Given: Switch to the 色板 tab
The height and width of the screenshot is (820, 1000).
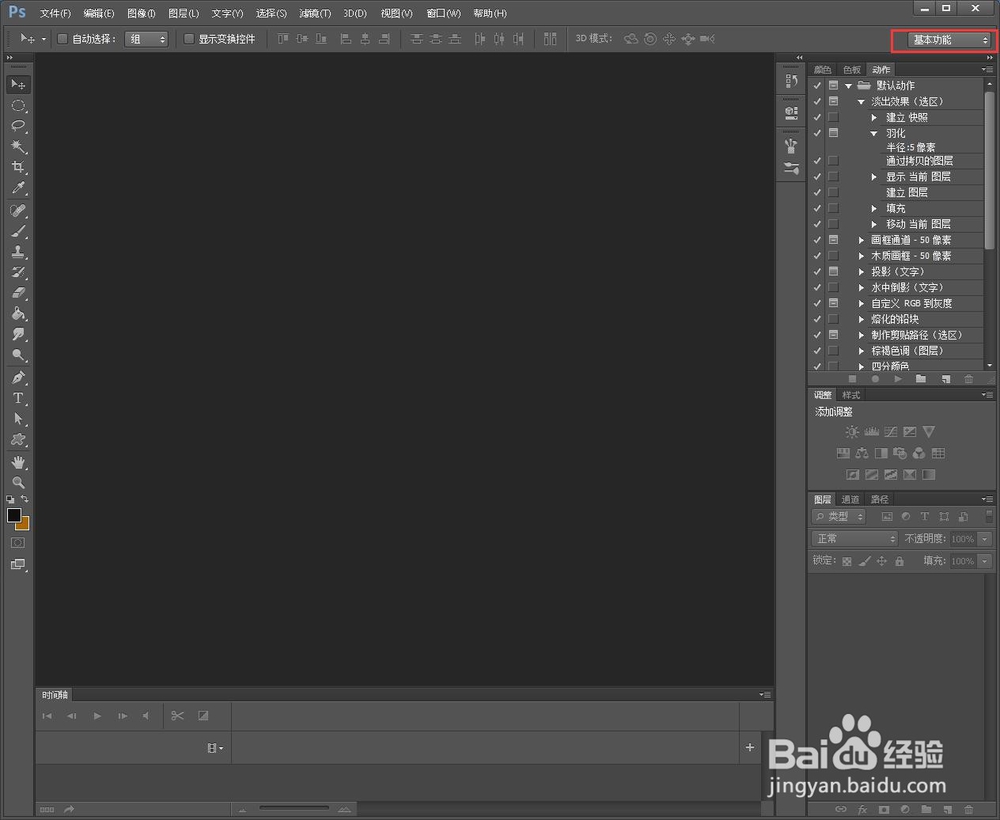Looking at the screenshot, I should coord(851,70).
